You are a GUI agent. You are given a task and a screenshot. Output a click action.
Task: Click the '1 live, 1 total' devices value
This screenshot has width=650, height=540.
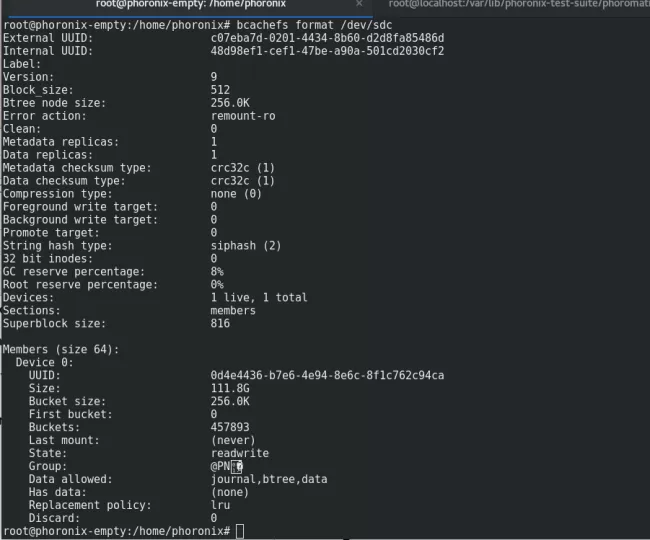click(x=259, y=297)
